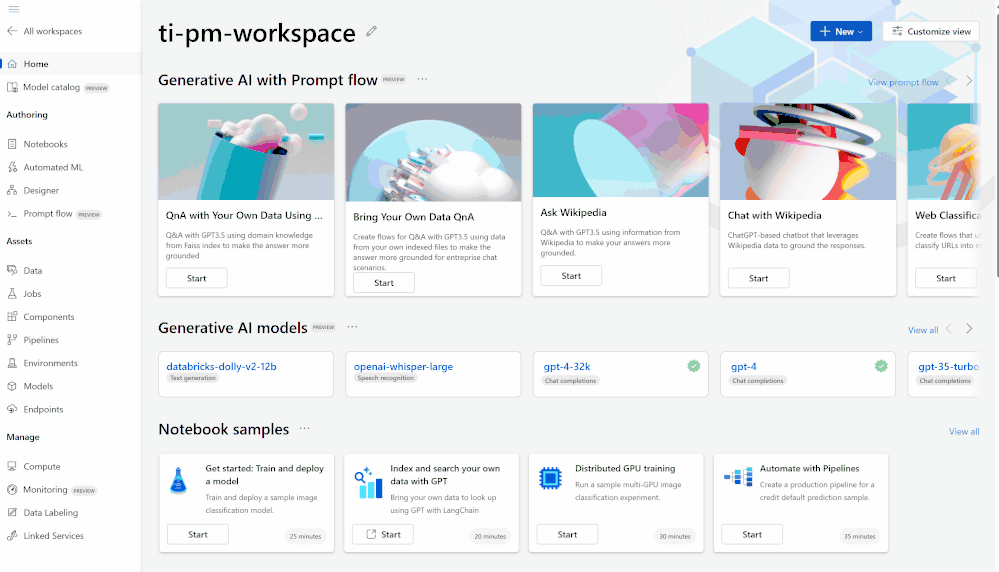Click the Notebooks icon in sidebar
The width and height of the screenshot is (999, 572).
pos(12,144)
